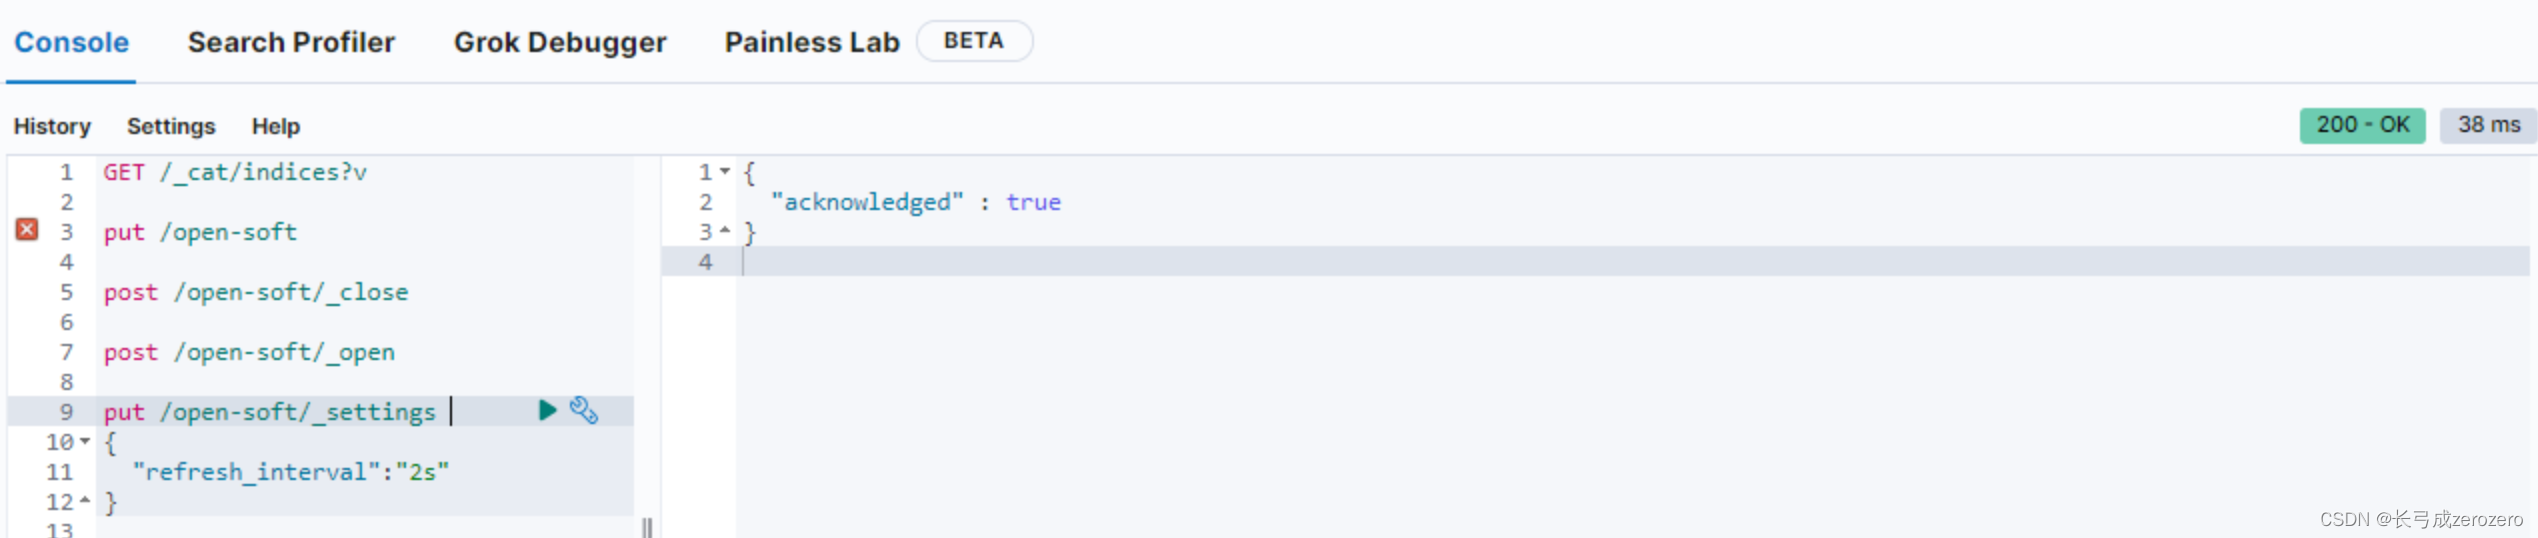Run the put /open-soft/_settings request
The height and width of the screenshot is (538, 2538).
(547, 410)
